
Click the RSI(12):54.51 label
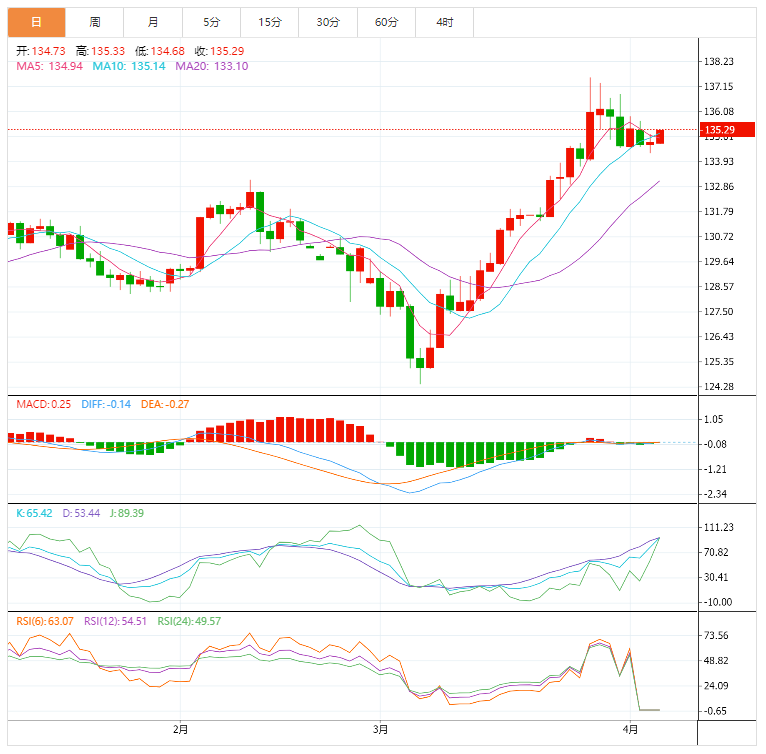click(x=115, y=622)
